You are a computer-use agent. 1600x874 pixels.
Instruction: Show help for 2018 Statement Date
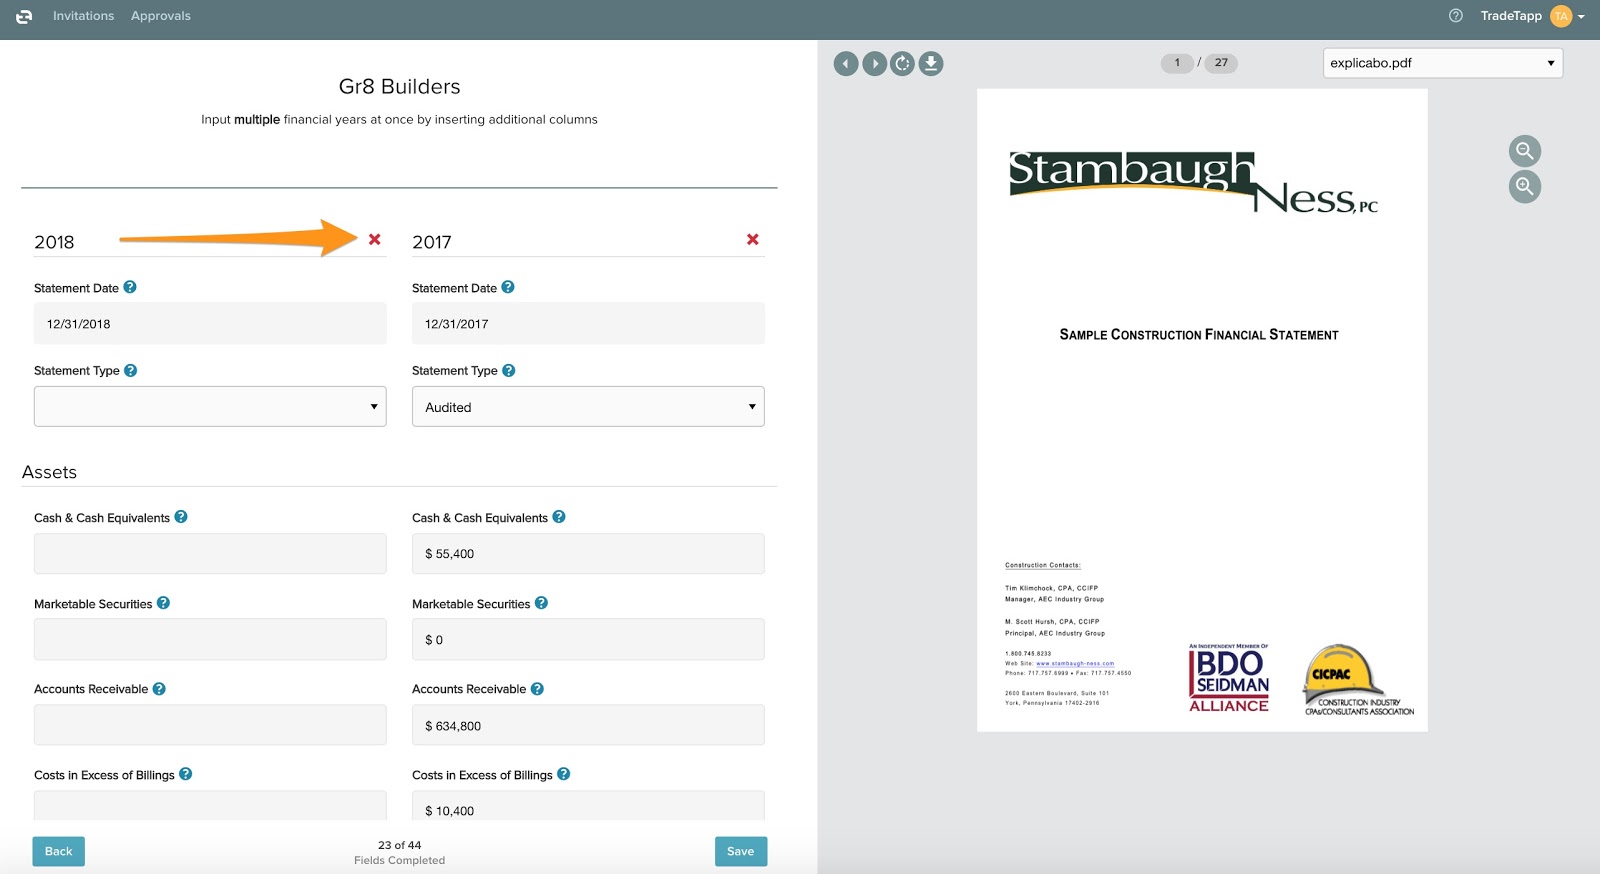point(130,287)
